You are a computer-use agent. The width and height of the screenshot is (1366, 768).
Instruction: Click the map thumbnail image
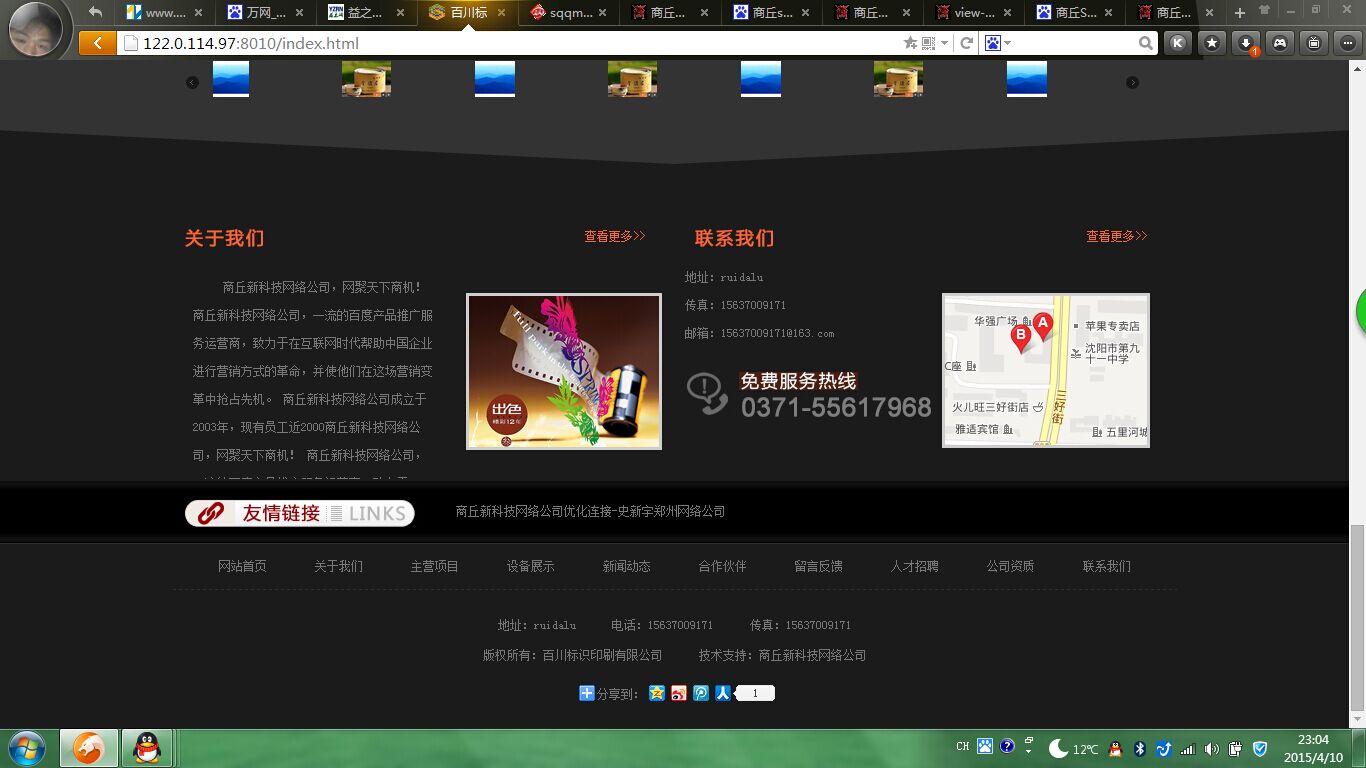click(1046, 370)
